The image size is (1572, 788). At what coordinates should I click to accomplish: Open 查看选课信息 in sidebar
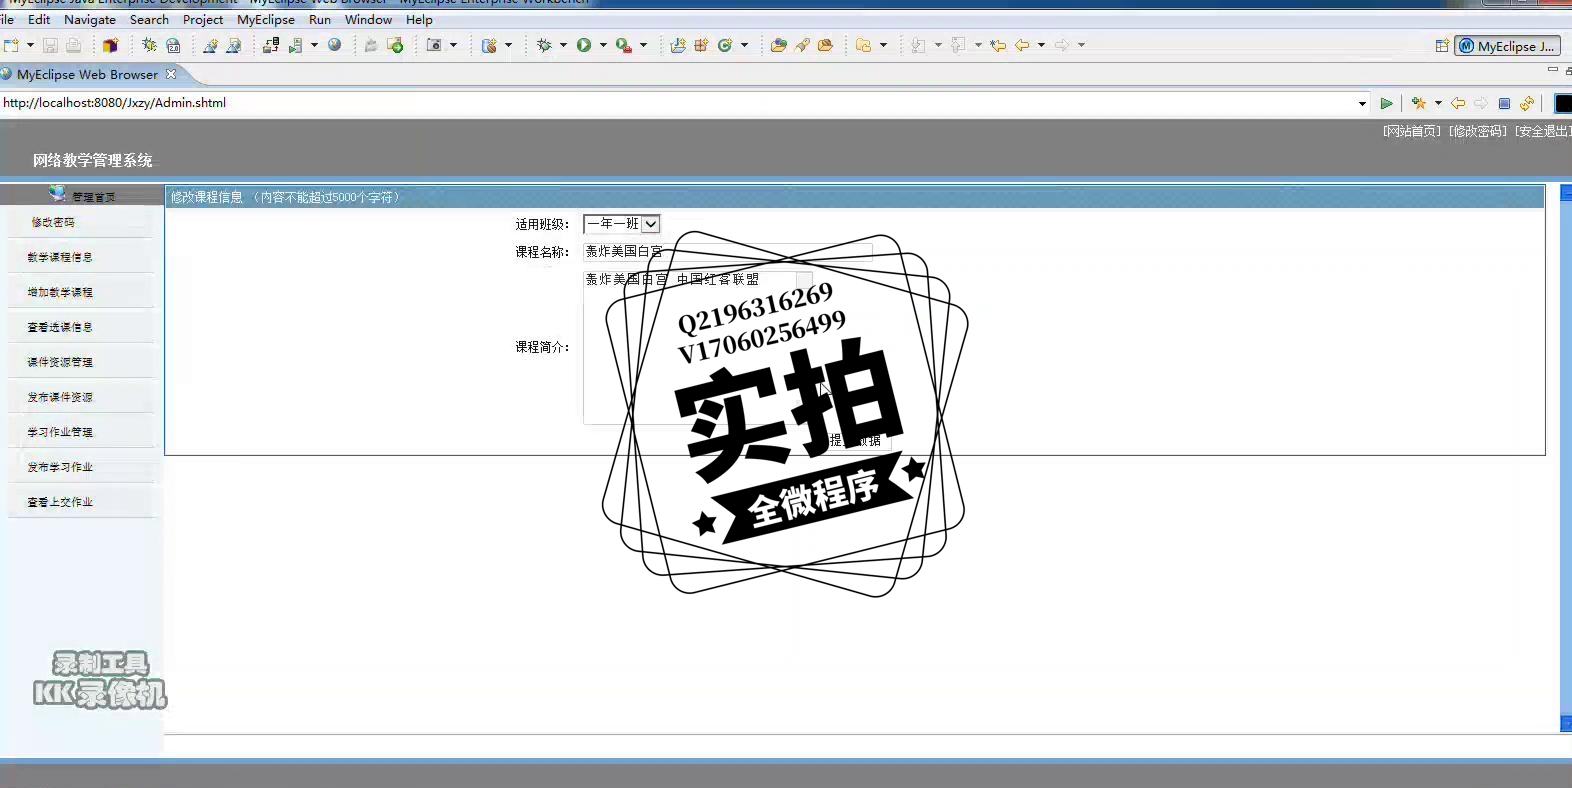tap(60, 327)
